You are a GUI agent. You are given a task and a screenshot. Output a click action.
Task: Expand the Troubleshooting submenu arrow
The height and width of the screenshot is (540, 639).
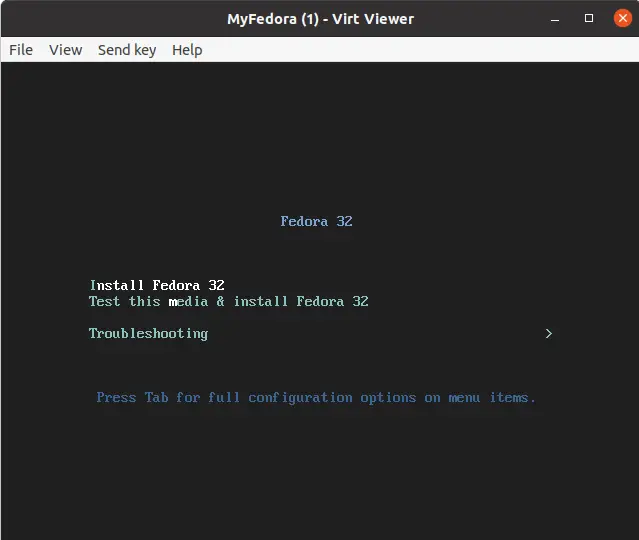click(549, 333)
